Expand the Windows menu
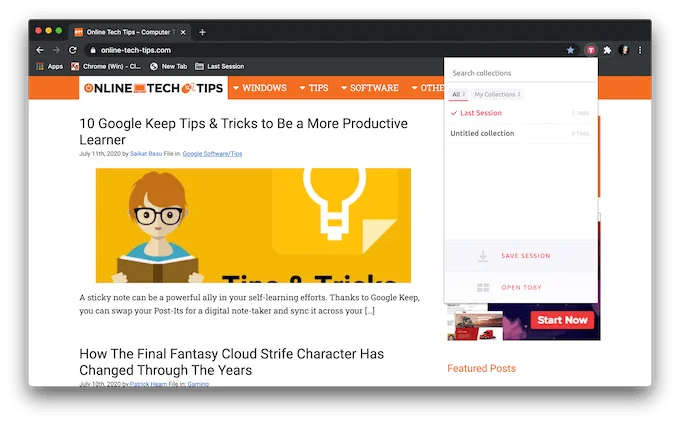The width and height of the screenshot is (680, 424). 260,88
